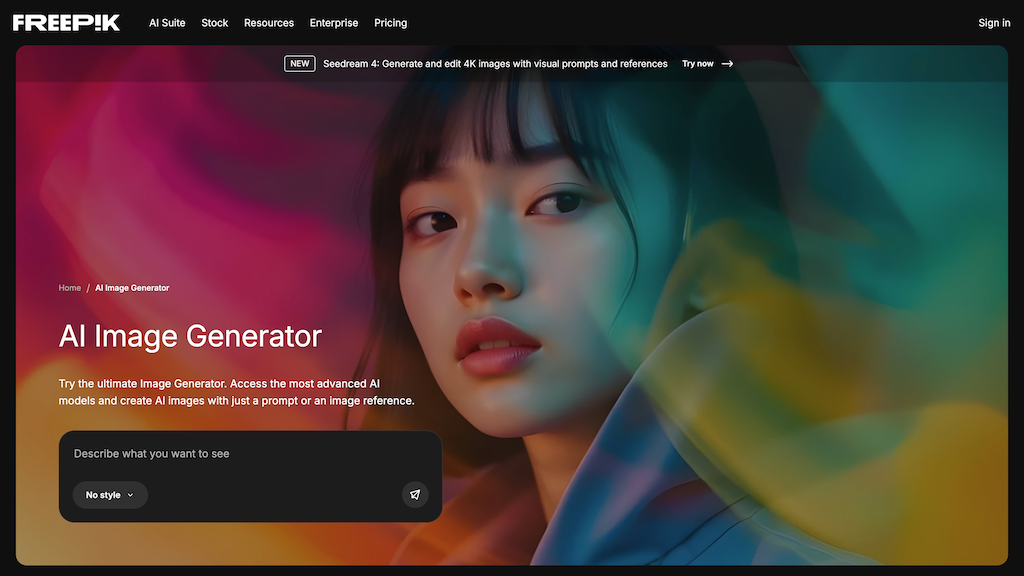
Task: Navigate using the Home breadcrumb
Action: coord(69,287)
